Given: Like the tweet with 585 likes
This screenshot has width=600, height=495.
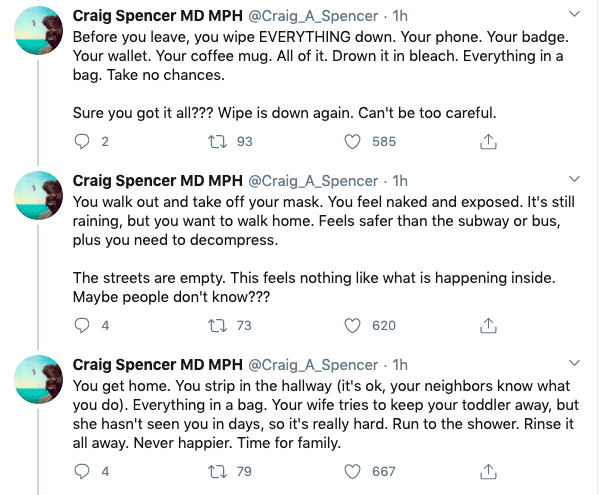Looking at the screenshot, I should point(352,142).
